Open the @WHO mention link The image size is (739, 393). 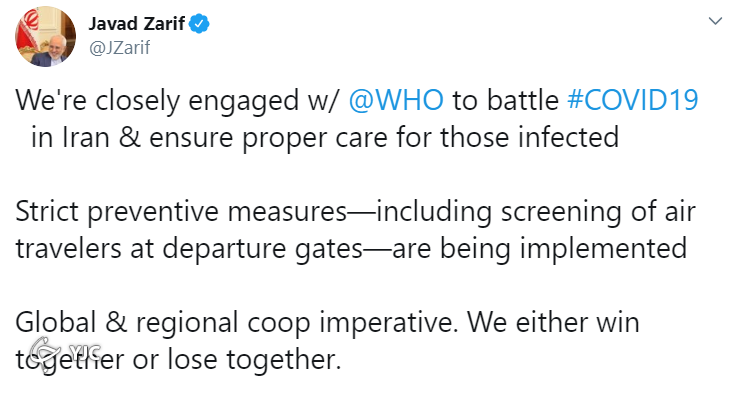(x=396, y=100)
